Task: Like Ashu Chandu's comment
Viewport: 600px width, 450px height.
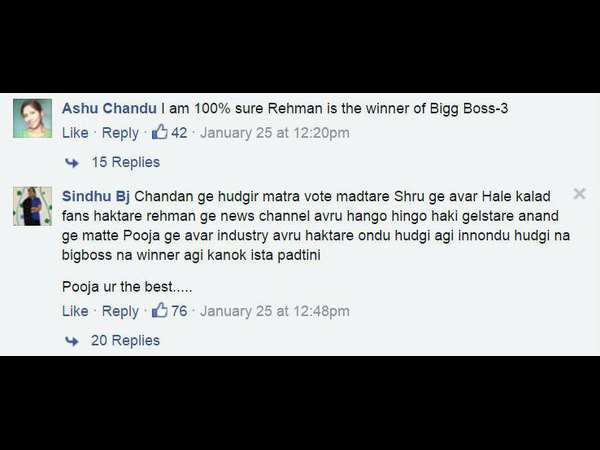Action: pyautogui.click(x=75, y=133)
